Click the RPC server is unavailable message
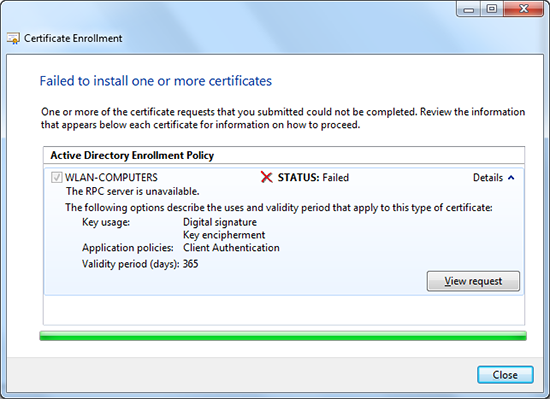Image resolution: width=550 pixels, height=399 pixels. pyautogui.click(x=133, y=191)
